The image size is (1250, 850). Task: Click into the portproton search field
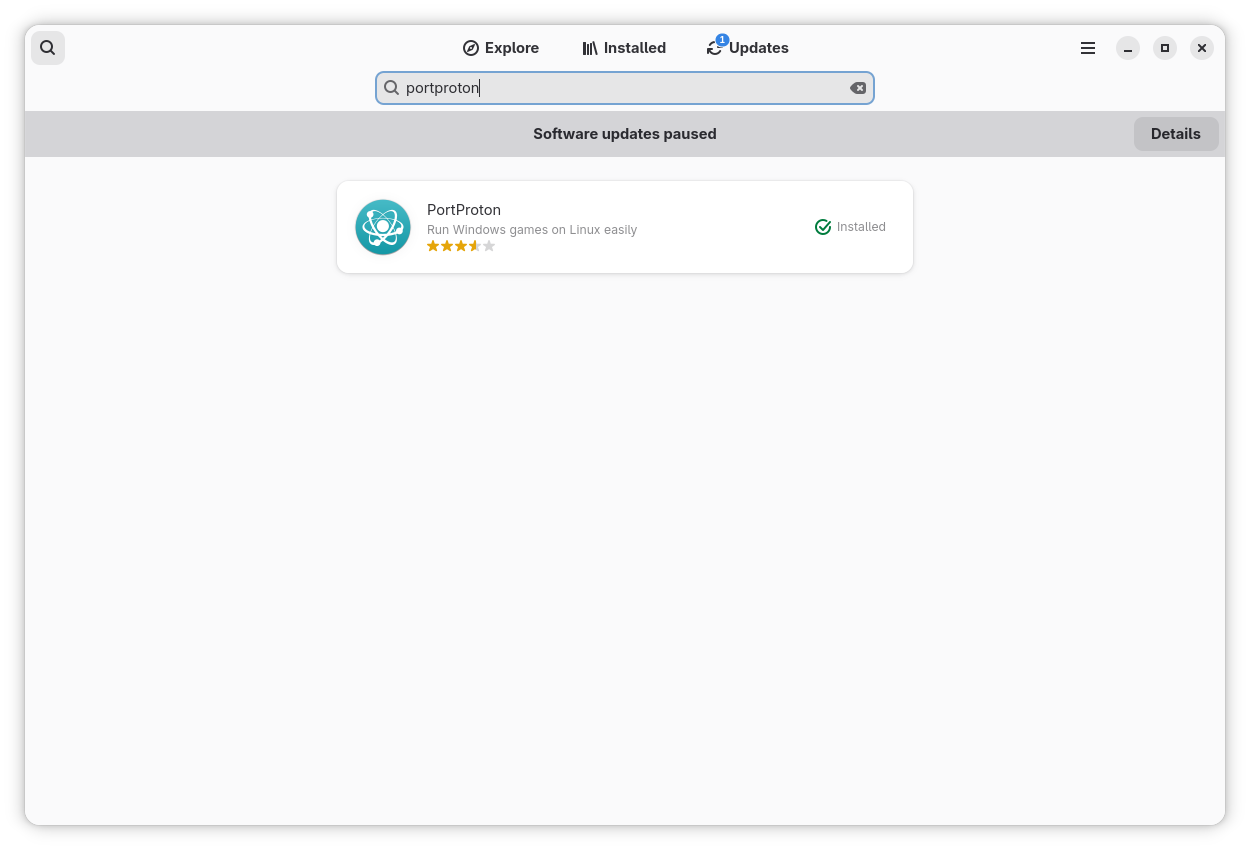625,88
